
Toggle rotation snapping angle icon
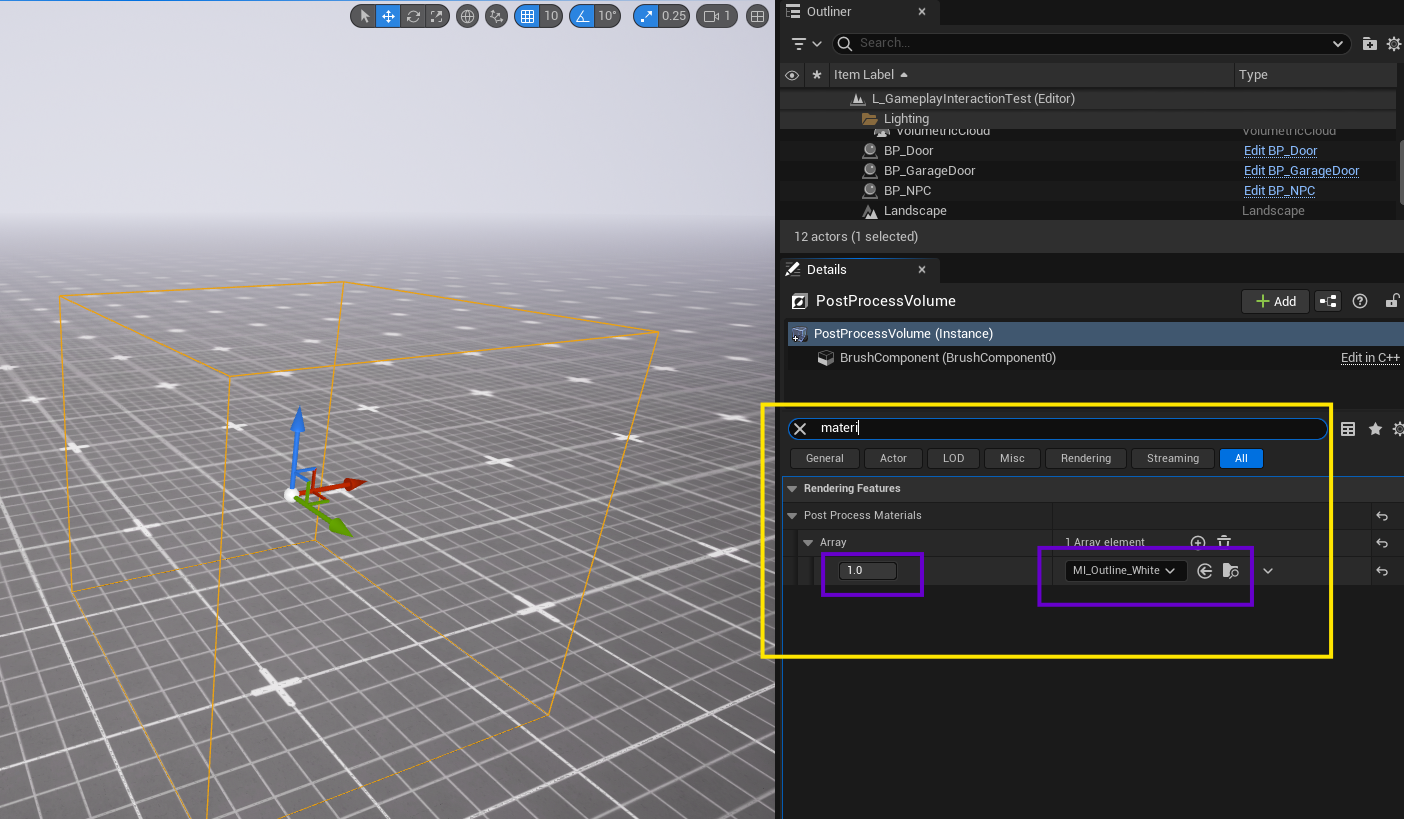[x=581, y=16]
